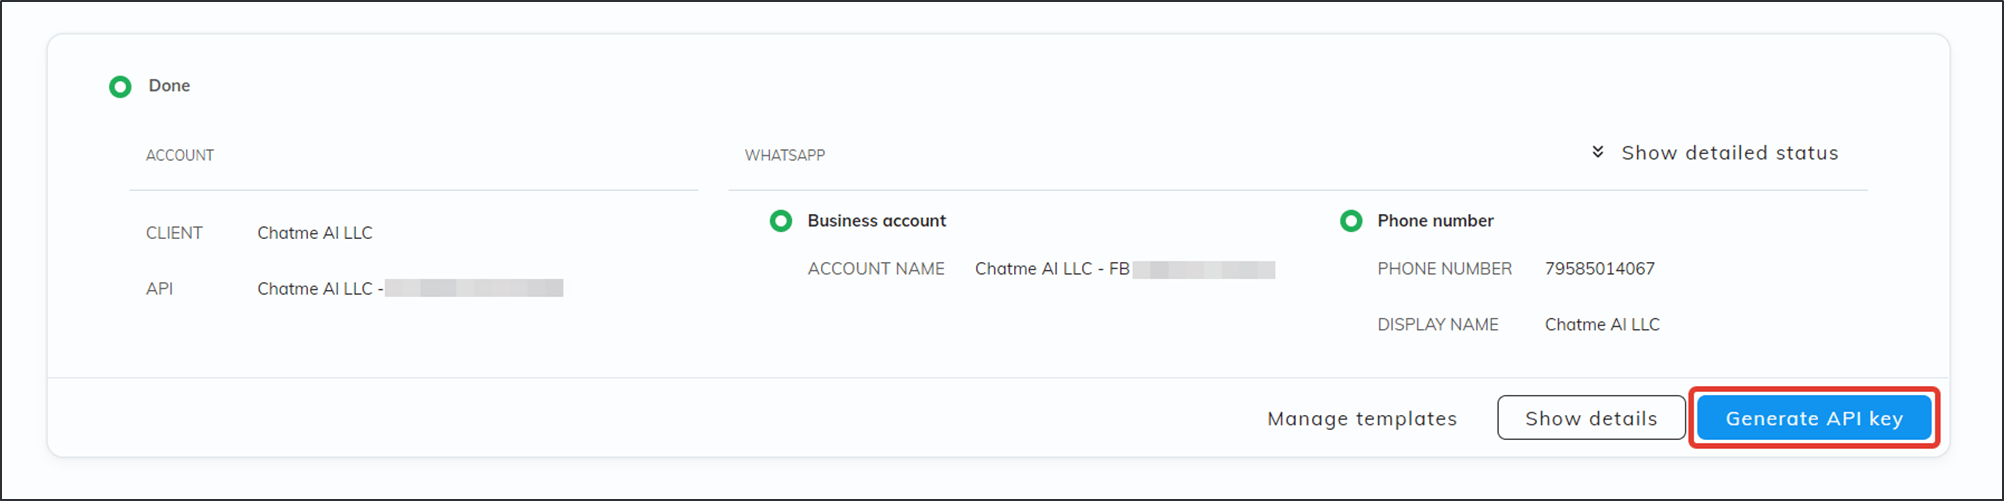Click the ACCOUNT NAME field label
This screenshot has height=501, width=2004.
(x=876, y=269)
